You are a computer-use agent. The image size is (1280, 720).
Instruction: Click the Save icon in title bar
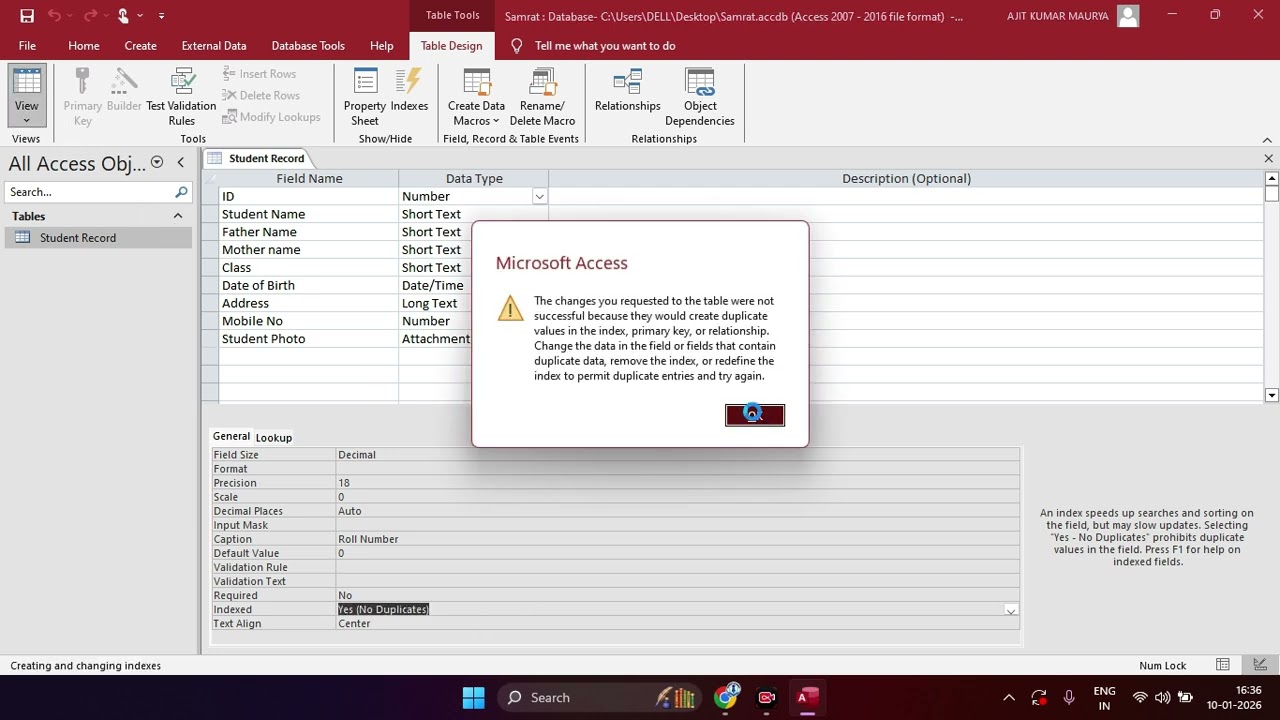tap(27, 15)
